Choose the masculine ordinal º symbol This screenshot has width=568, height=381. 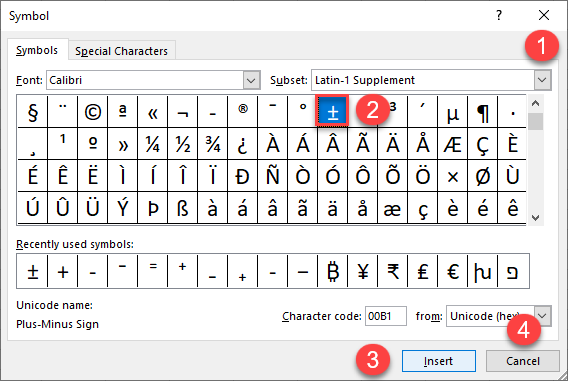pyautogui.click(x=93, y=144)
